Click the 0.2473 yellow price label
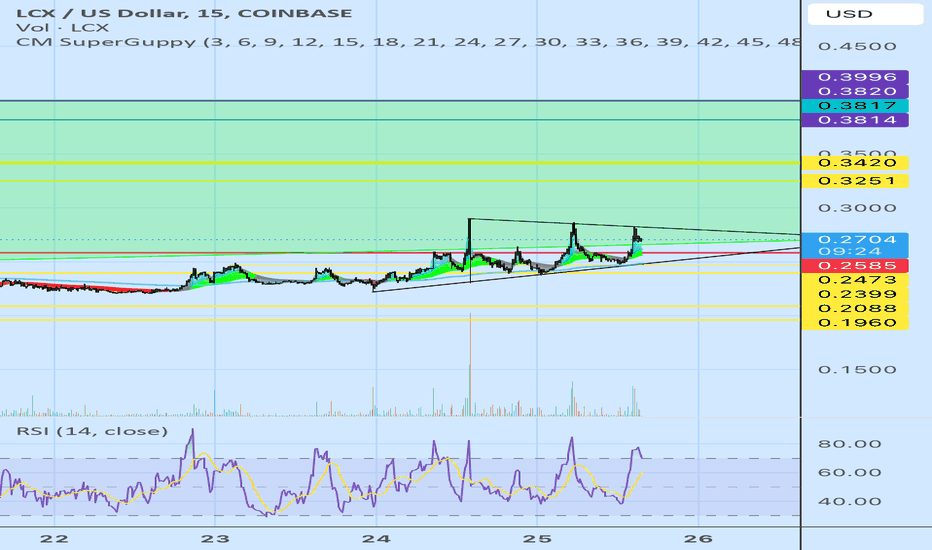Image resolution: width=932 pixels, height=550 pixels. coord(855,279)
